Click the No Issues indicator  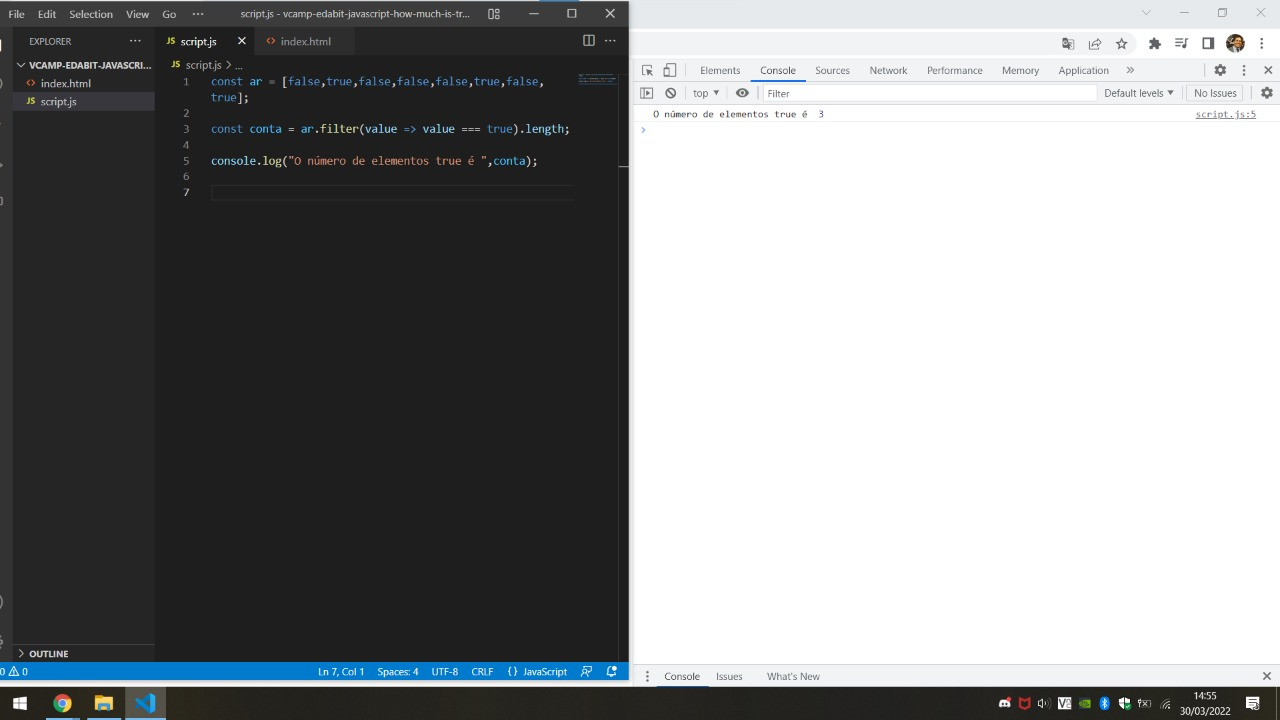tap(1215, 92)
